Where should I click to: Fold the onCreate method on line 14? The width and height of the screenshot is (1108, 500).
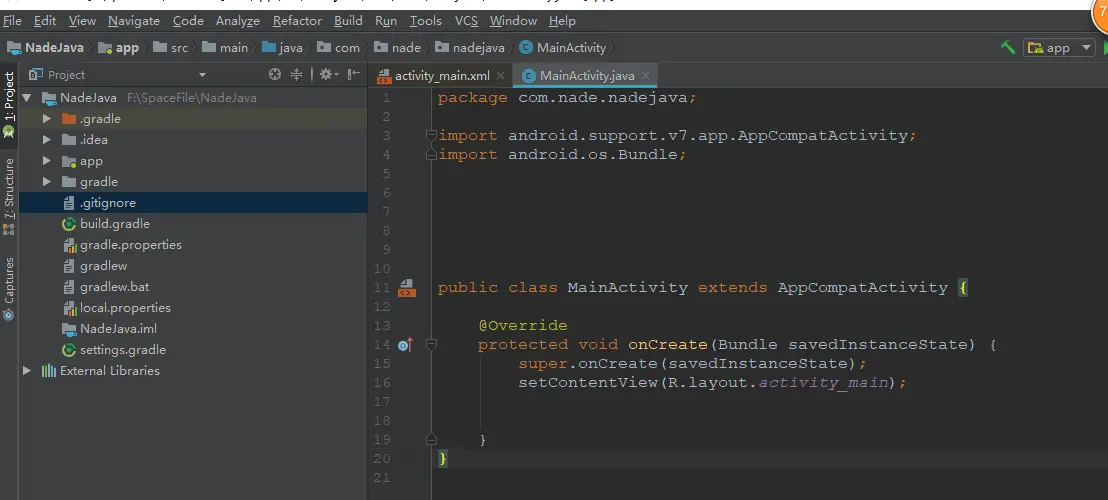click(431, 345)
